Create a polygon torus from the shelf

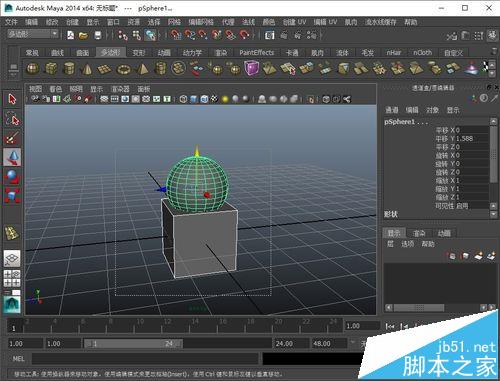point(124,69)
